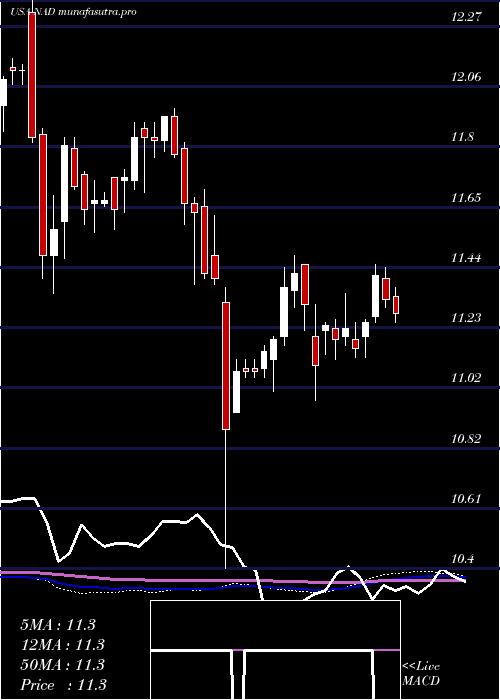Click inside the MACD indicator box
Screen dimensions: 500x700
pos(275,650)
